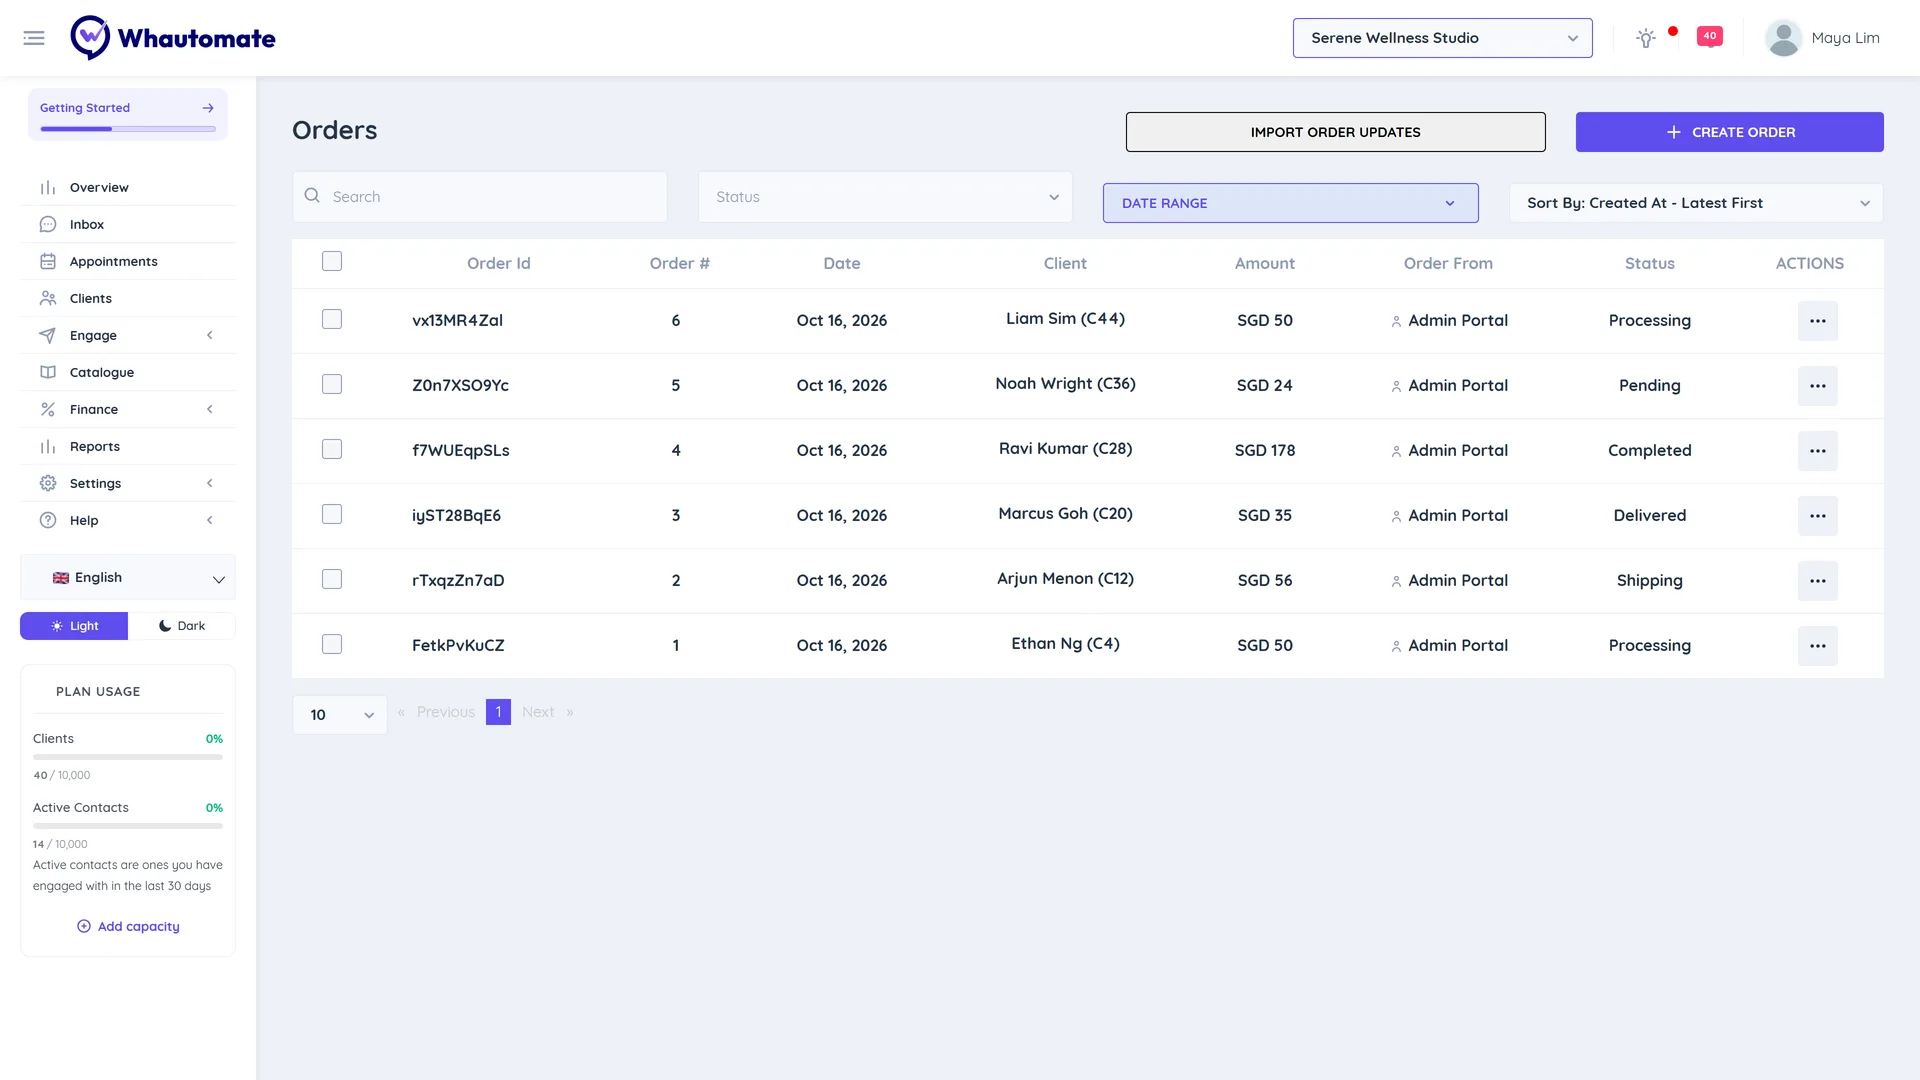Open the Overview chart icon
The image size is (1920, 1080).
48,188
